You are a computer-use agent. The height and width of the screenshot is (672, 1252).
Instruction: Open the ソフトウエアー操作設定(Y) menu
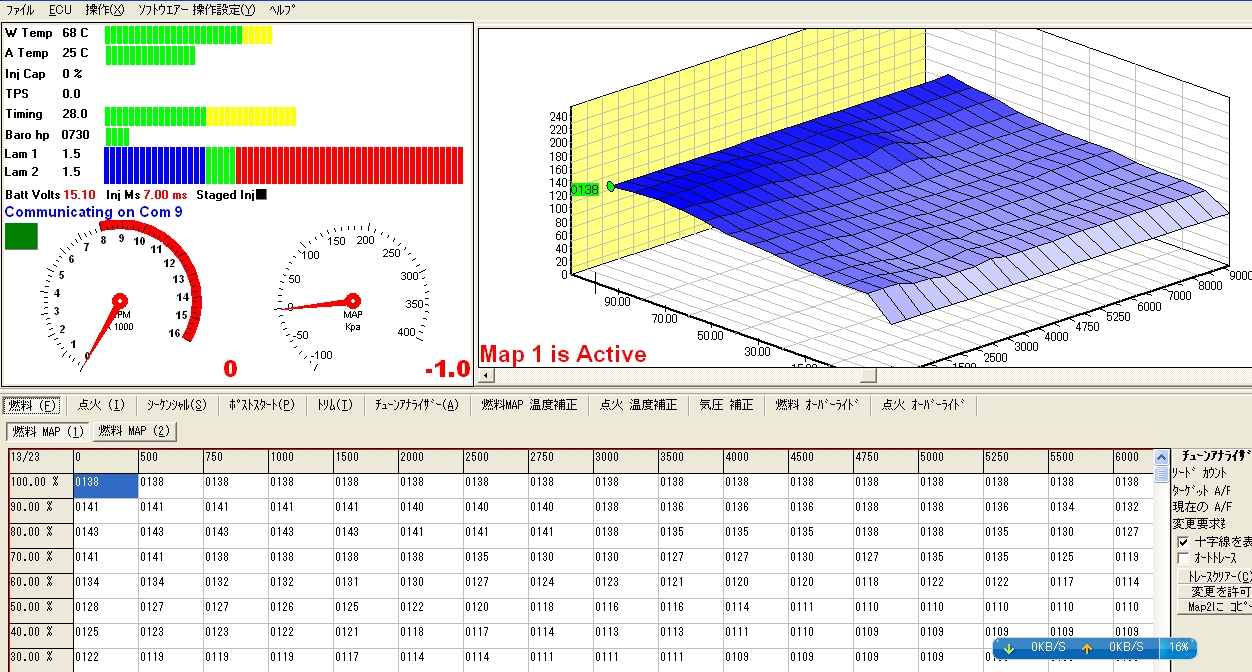(x=196, y=9)
